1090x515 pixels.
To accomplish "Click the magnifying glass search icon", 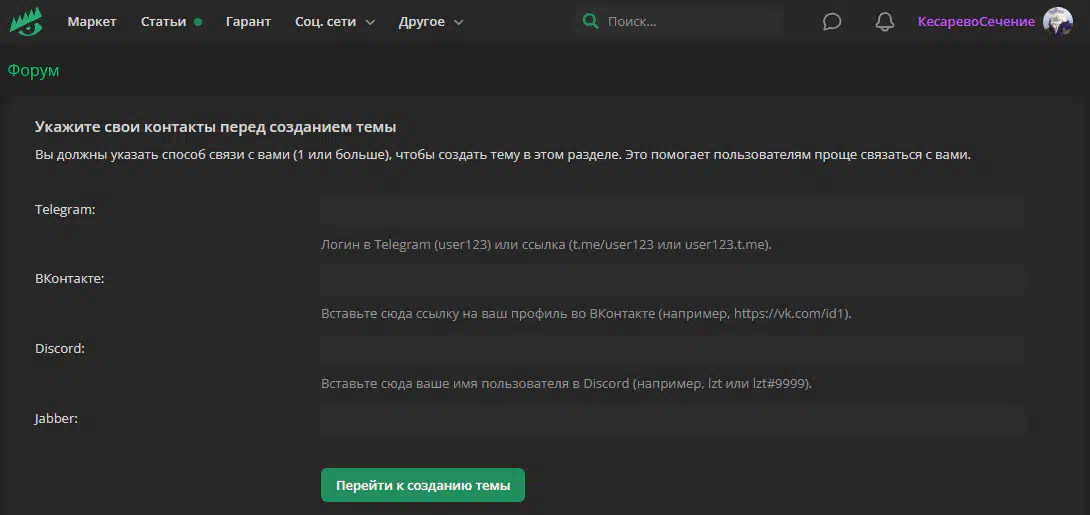I will [x=591, y=21].
